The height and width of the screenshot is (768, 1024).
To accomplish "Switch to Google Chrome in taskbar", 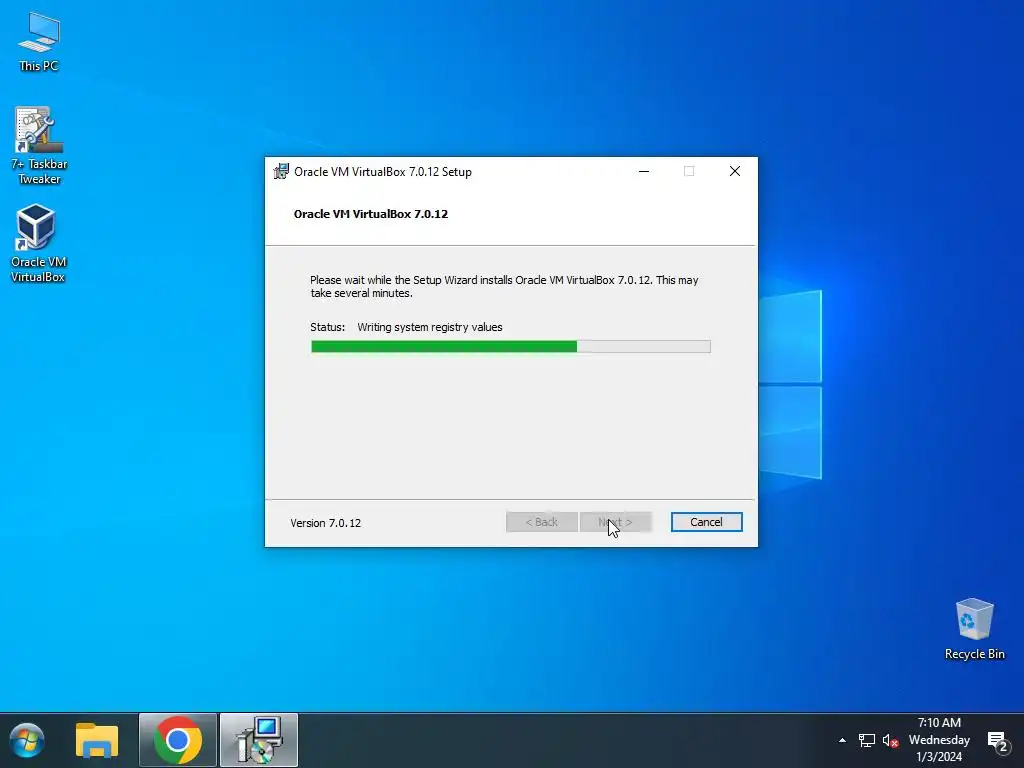I will 178,741.
